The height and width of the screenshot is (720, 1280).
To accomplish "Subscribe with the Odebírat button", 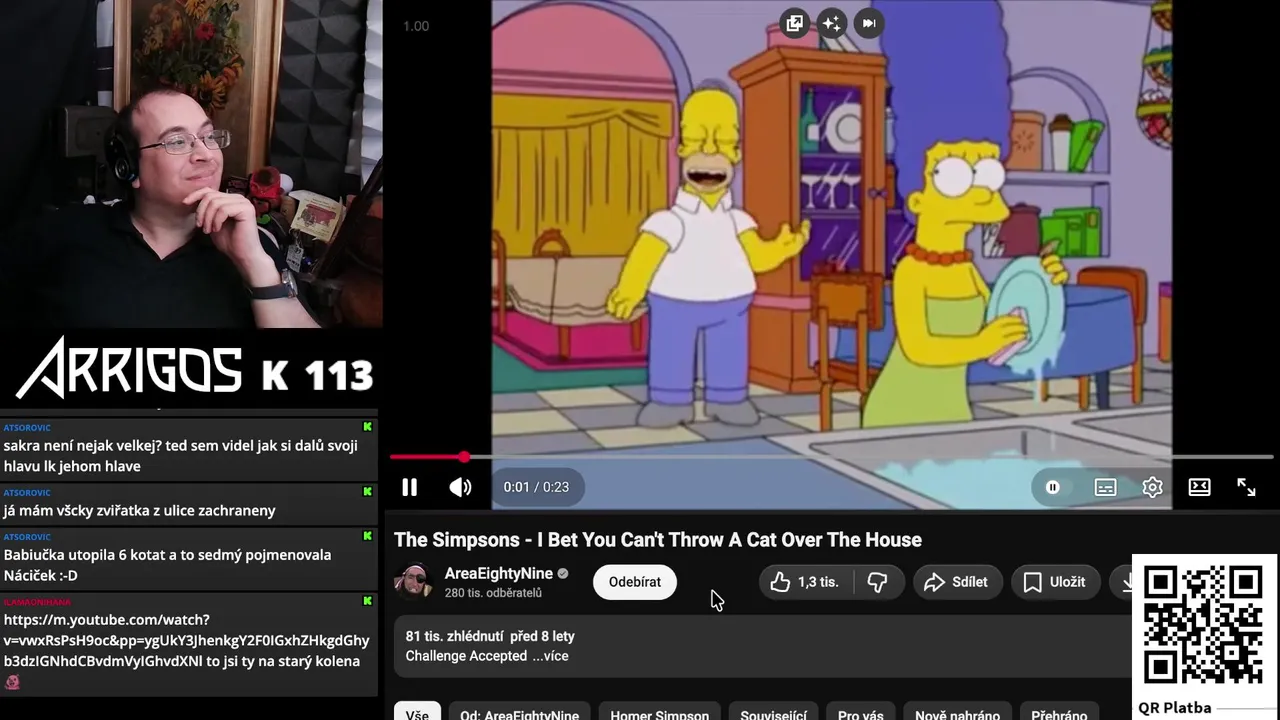I will tap(635, 582).
